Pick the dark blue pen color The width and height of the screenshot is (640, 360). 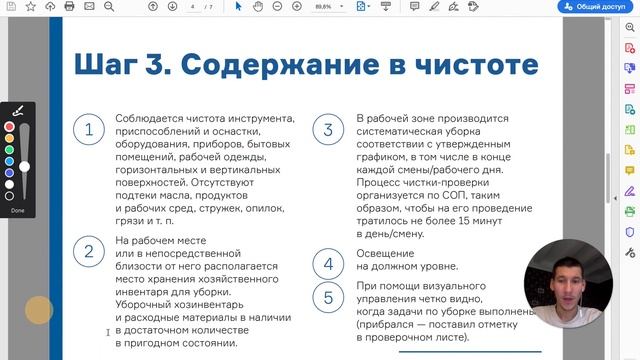9,173
